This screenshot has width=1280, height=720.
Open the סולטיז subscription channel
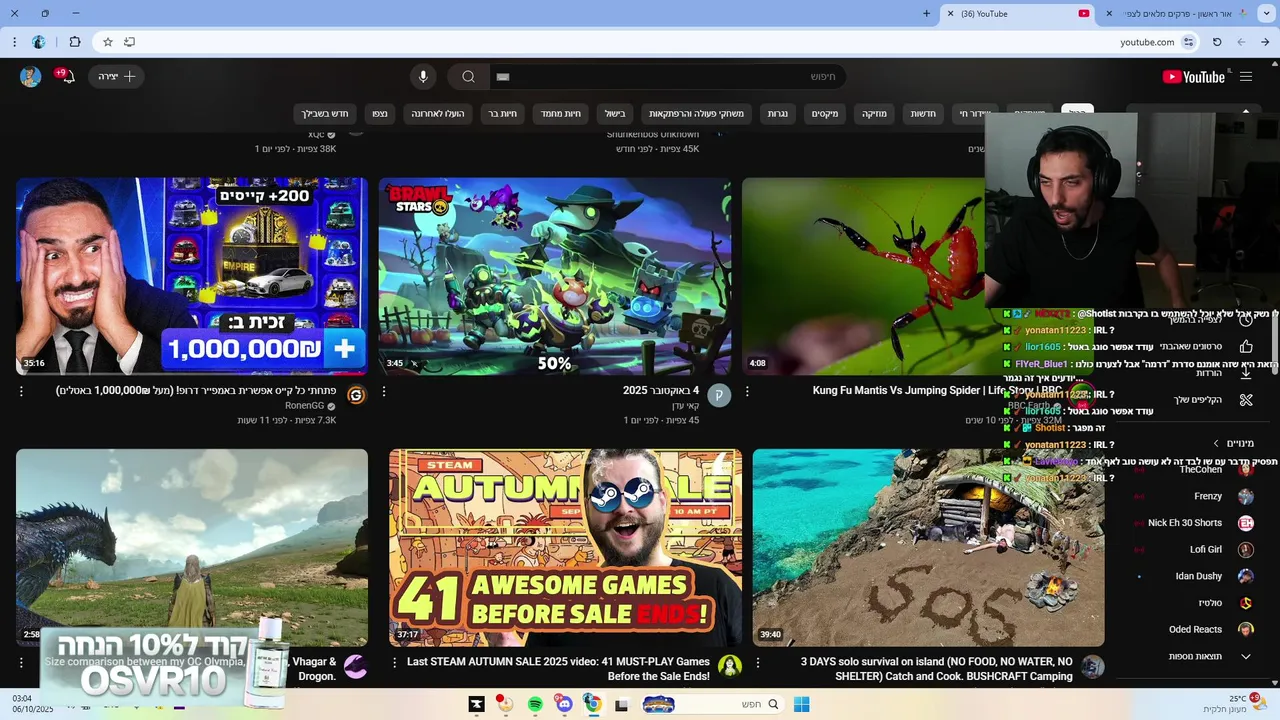(1210, 603)
